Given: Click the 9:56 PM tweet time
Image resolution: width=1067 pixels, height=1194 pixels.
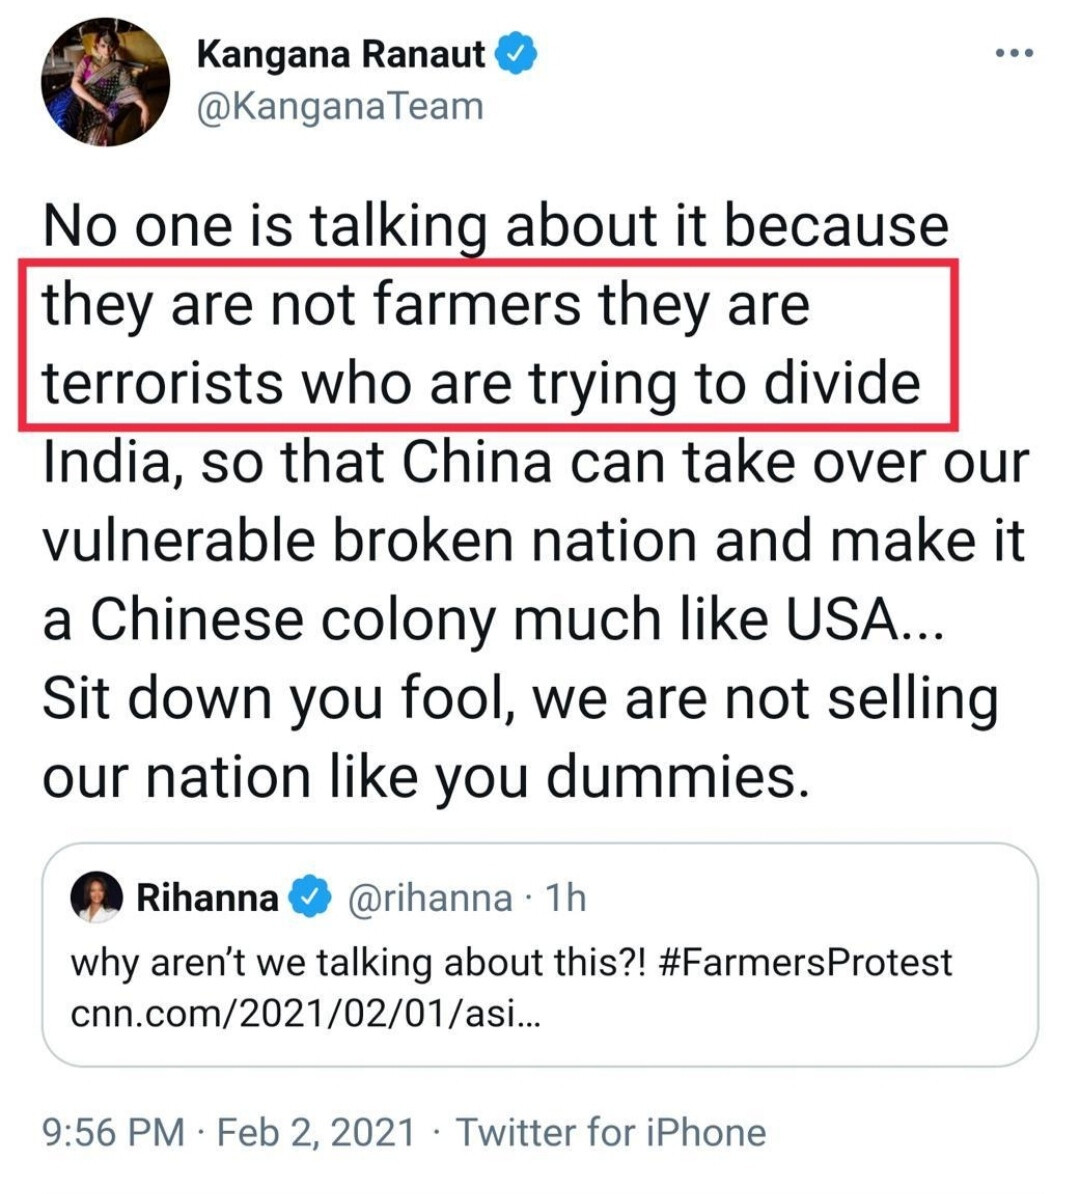Looking at the screenshot, I should [x=113, y=1132].
